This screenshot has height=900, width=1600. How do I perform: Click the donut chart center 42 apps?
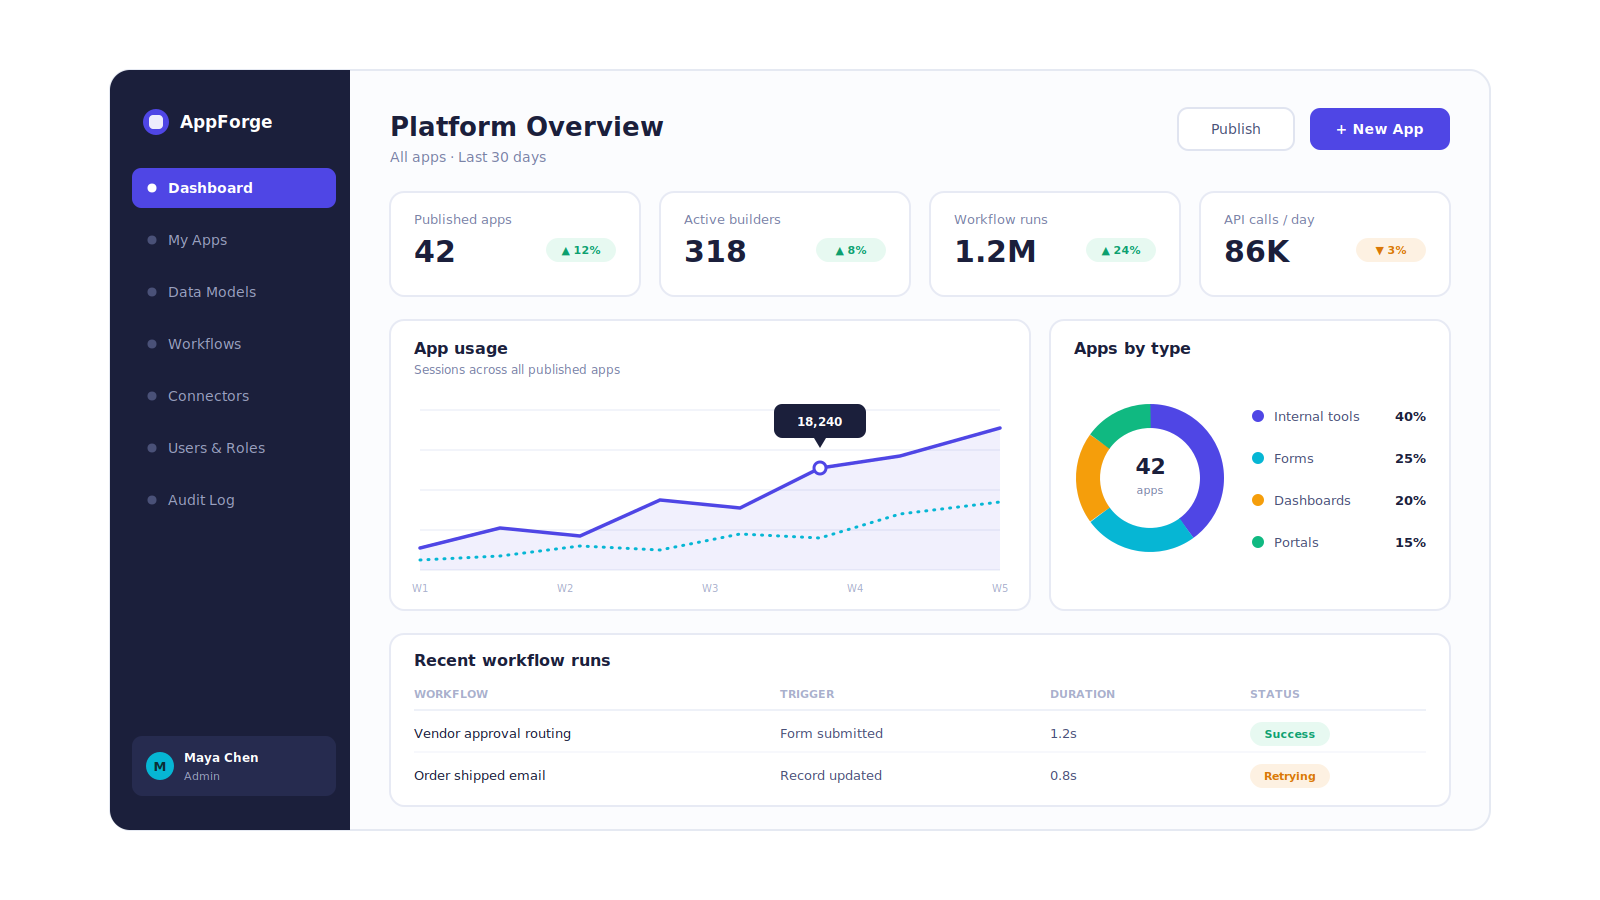1150,475
